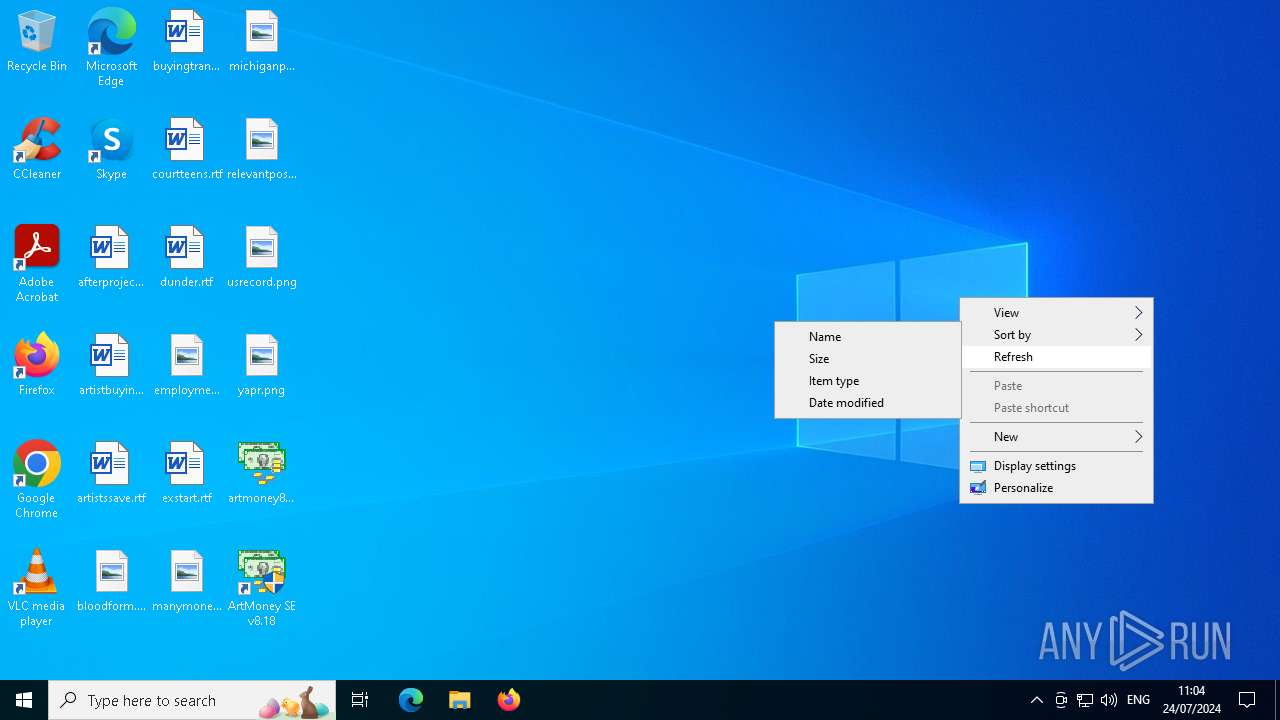Select the buyingtran... Word document icon
This screenshot has height=720, width=1280.
tap(186, 42)
